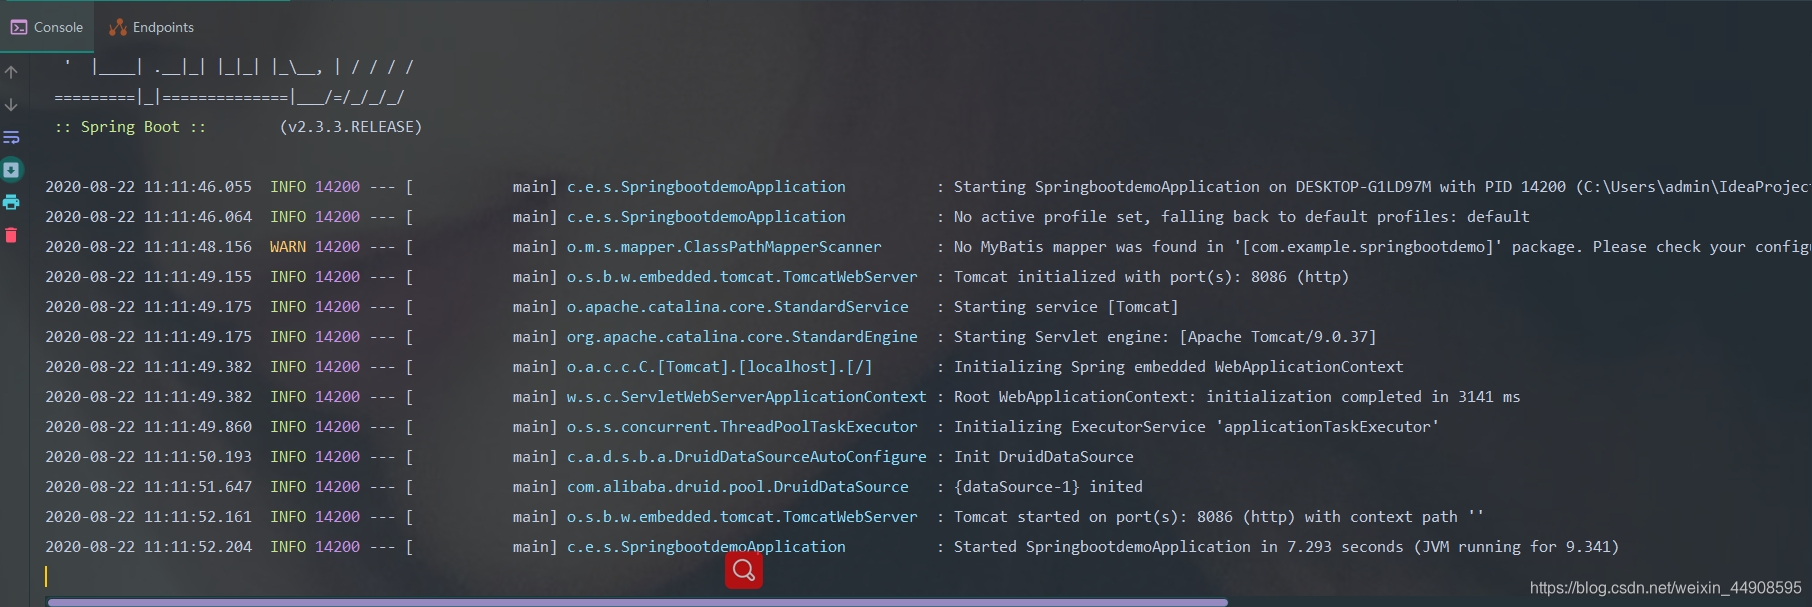The height and width of the screenshot is (607, 1812).
Task: Click logger 'c.a.d.s.b.a.DruidDataSourceAutoConfigure'
Action: click(x=747, y=457)
